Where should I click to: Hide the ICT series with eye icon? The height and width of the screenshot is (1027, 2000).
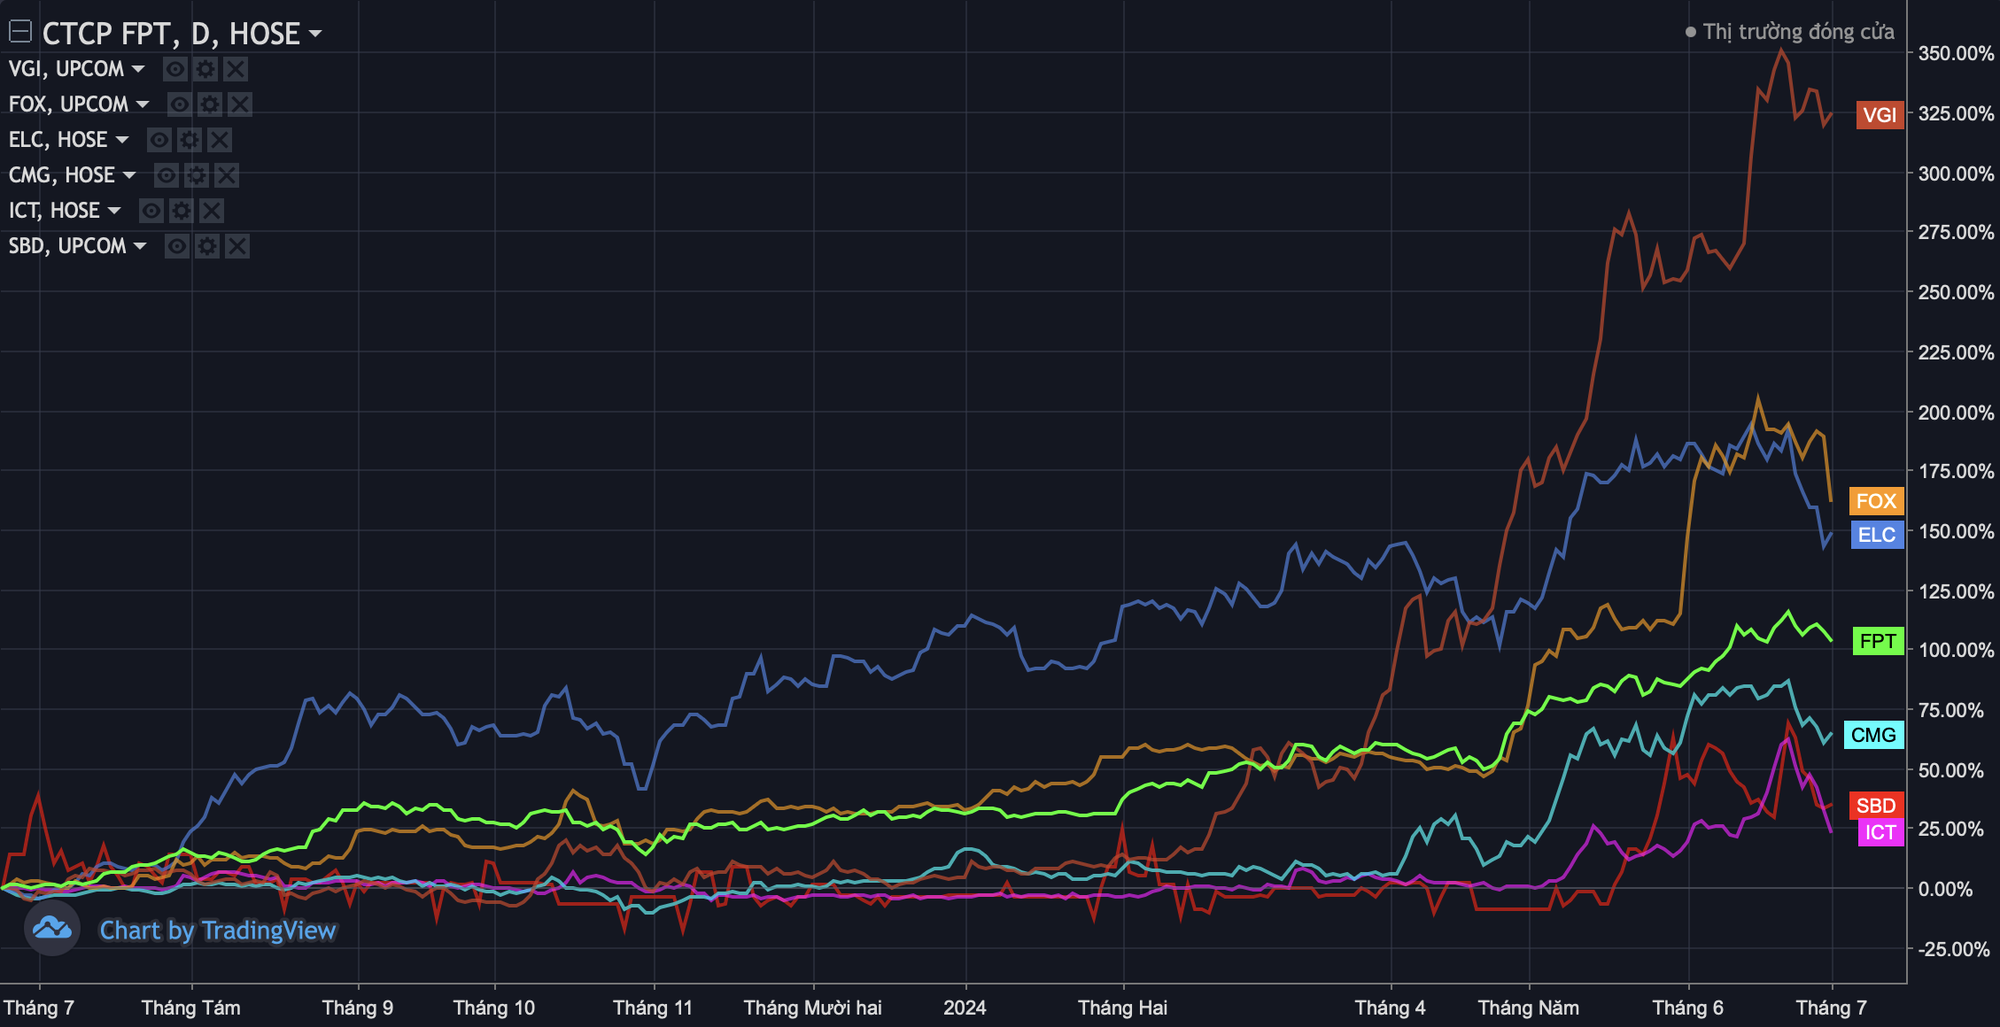tap(151, 211)
